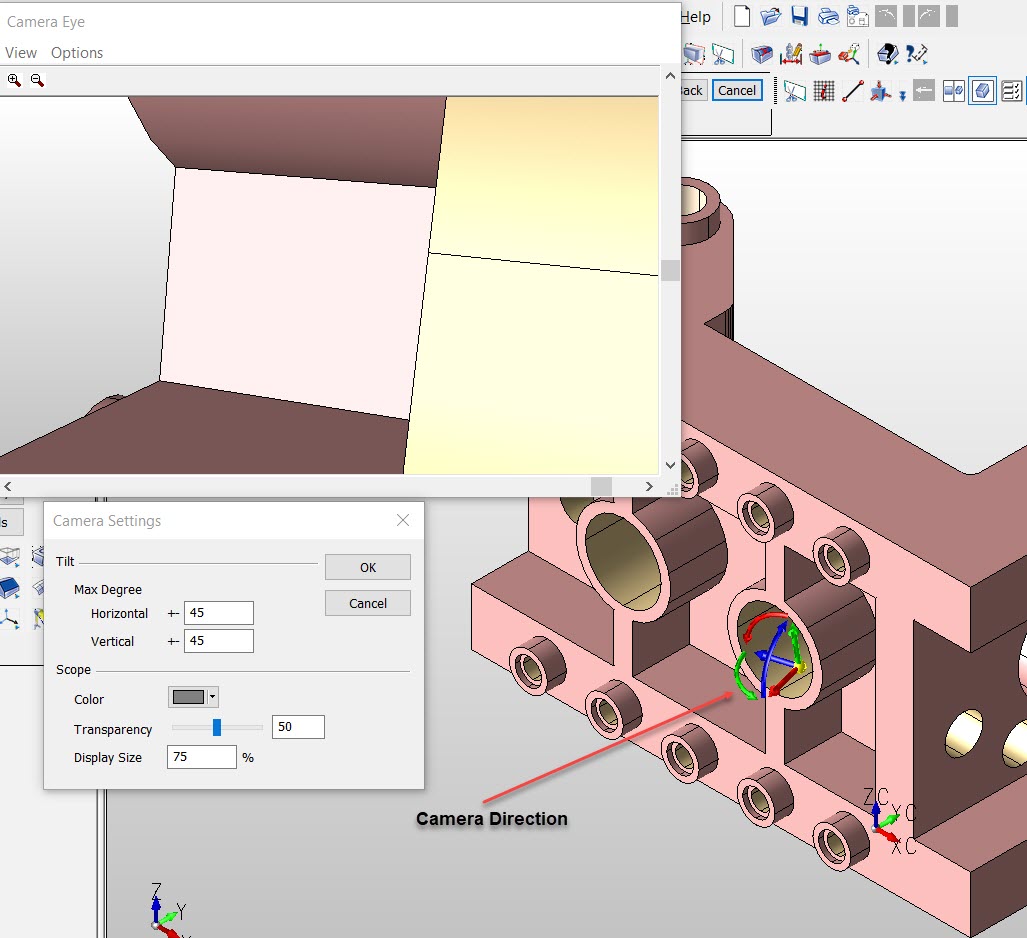Click the Camera Eye vertical scrollbar
This screenshot has height=938, width=1027.
[x=670, y=268]
